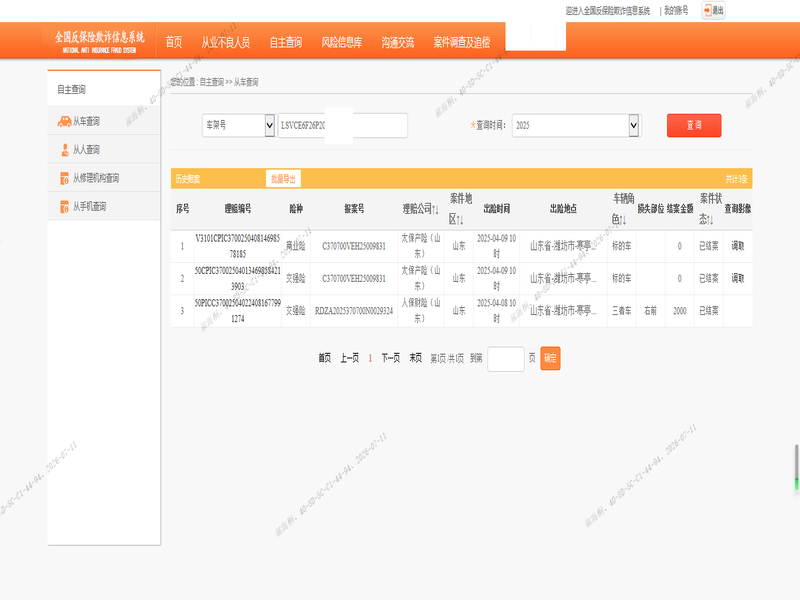Click 调取 for claim row 1
This screenshot has height=600, width=800.
[738, 246]
